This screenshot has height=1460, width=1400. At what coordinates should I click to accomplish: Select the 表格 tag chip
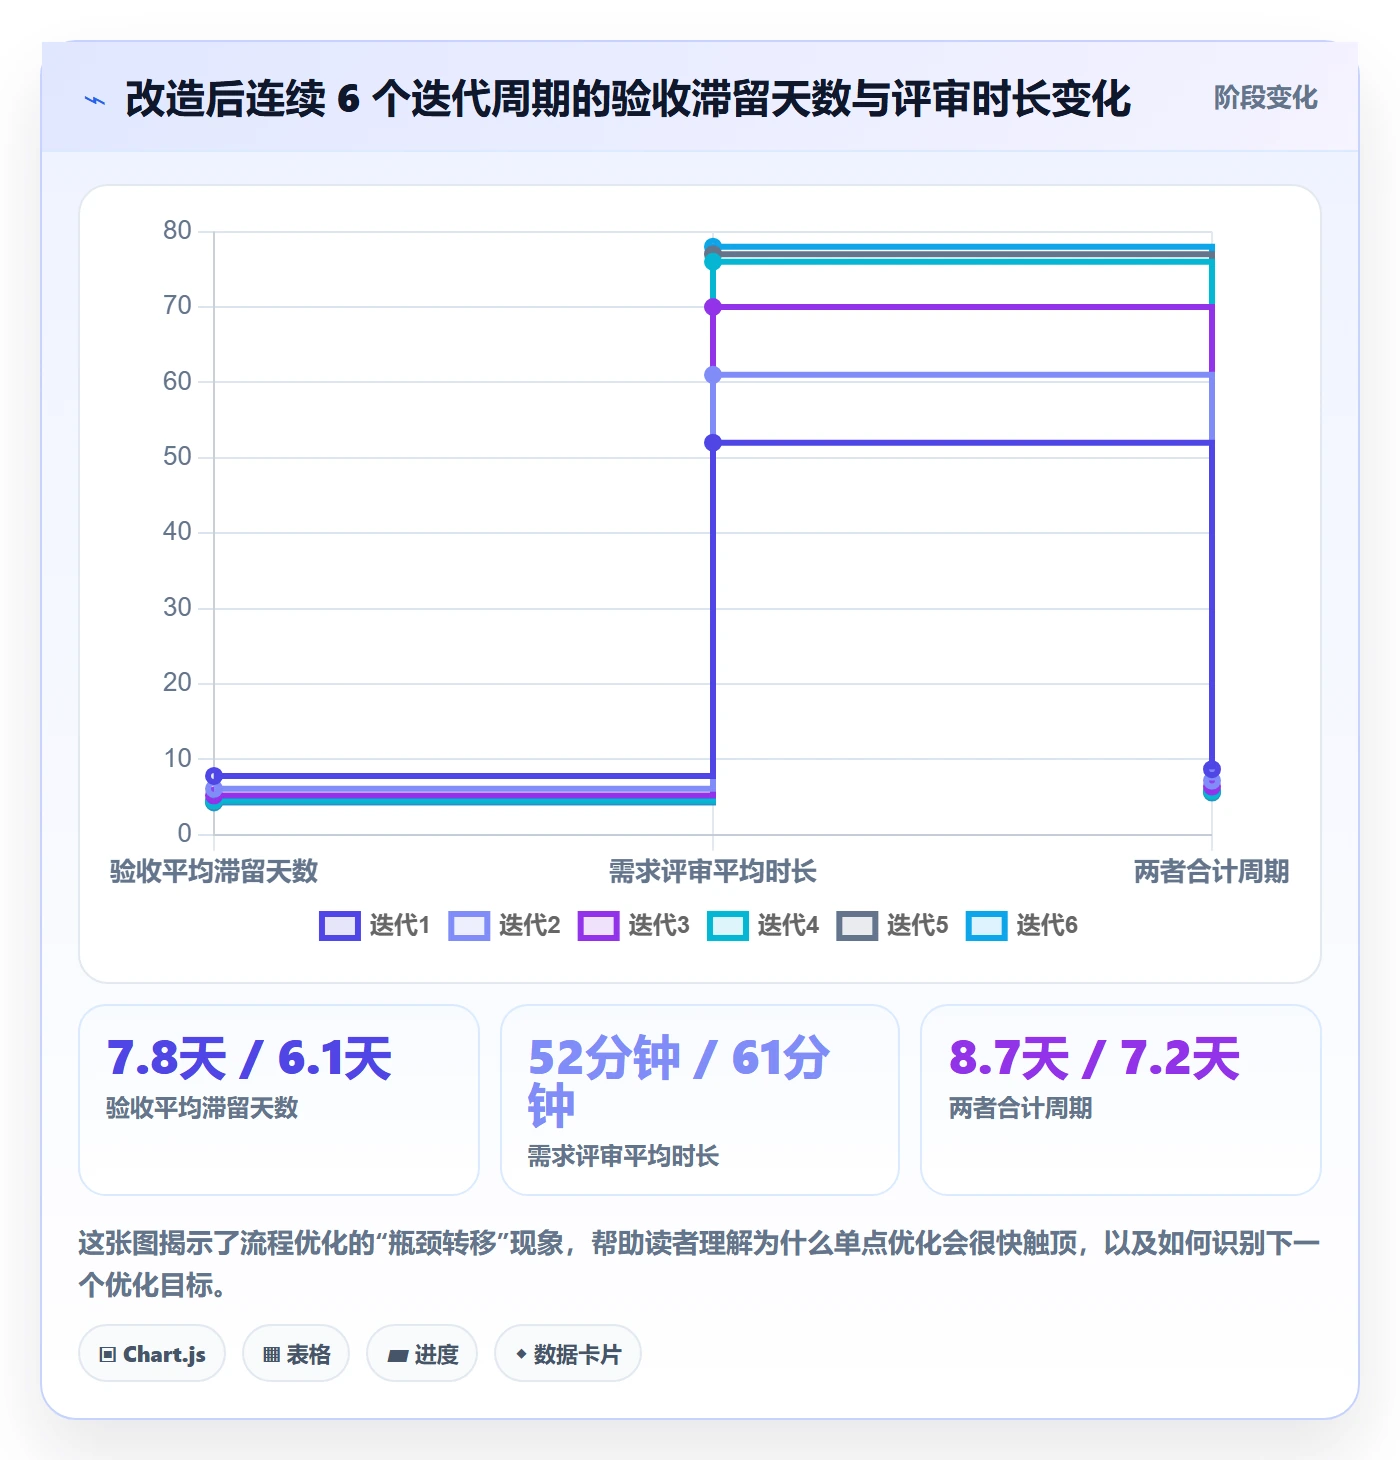[296, 1354]
